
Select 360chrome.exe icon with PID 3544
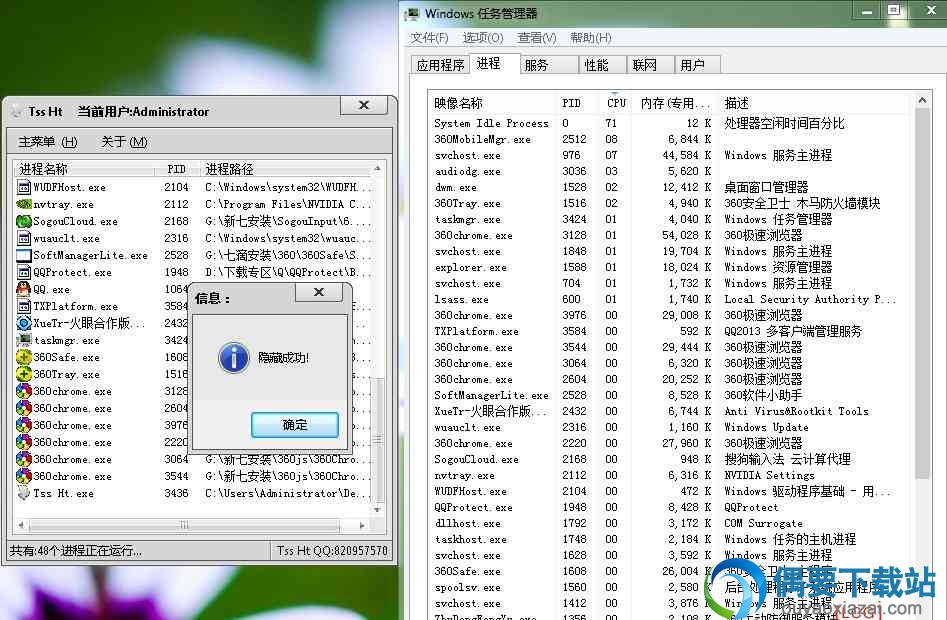coord(24,476)
